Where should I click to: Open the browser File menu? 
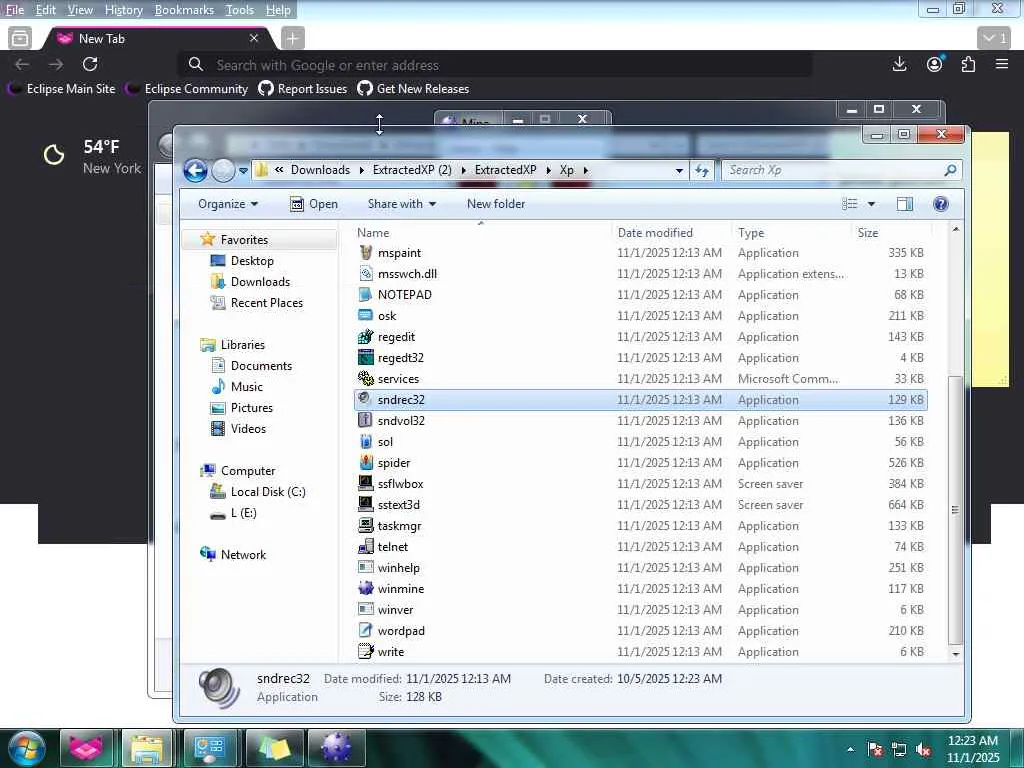click(14, 10)
